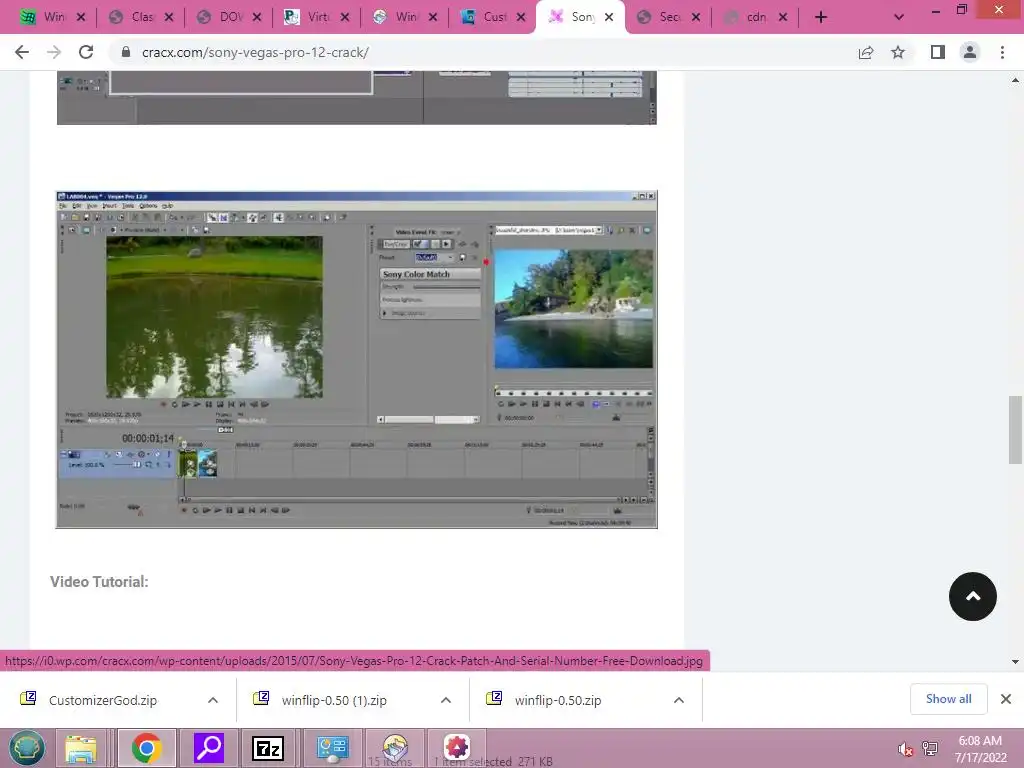Screen dimensions: 1024x768
Task: Close the active Sony tab
Action: tap(609, 18)
